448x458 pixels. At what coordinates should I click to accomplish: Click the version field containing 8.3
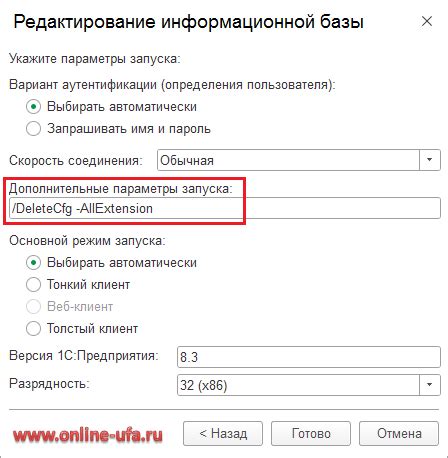309,357
